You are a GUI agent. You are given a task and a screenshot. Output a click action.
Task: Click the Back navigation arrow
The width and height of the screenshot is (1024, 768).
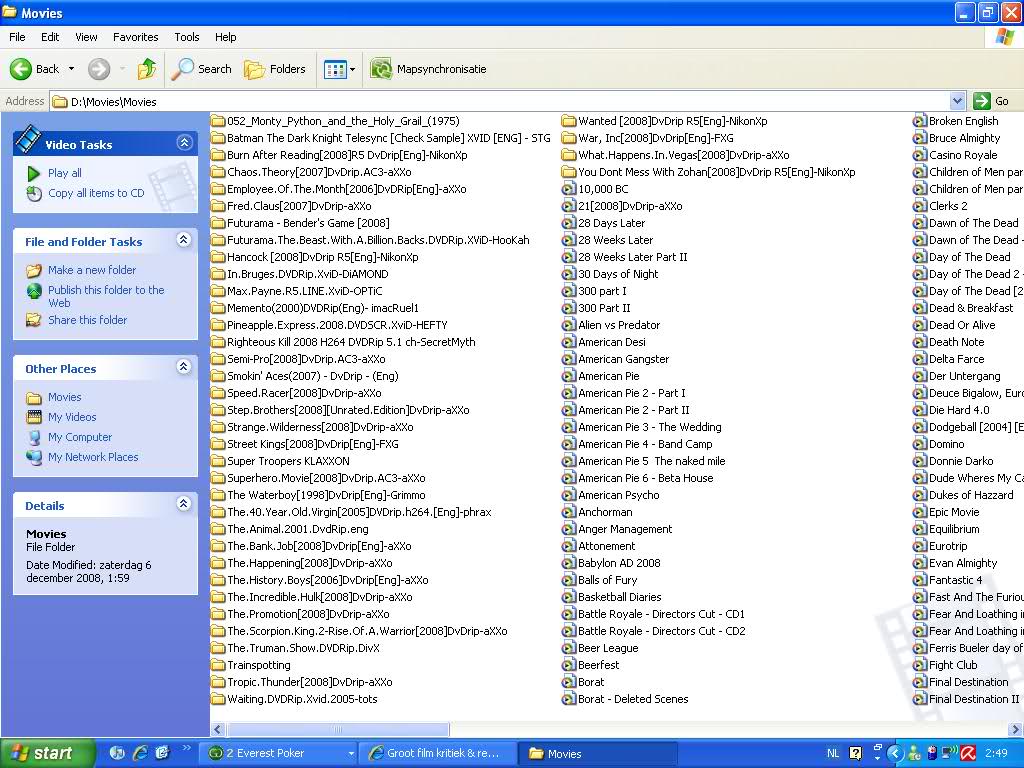tap(35, 69)
